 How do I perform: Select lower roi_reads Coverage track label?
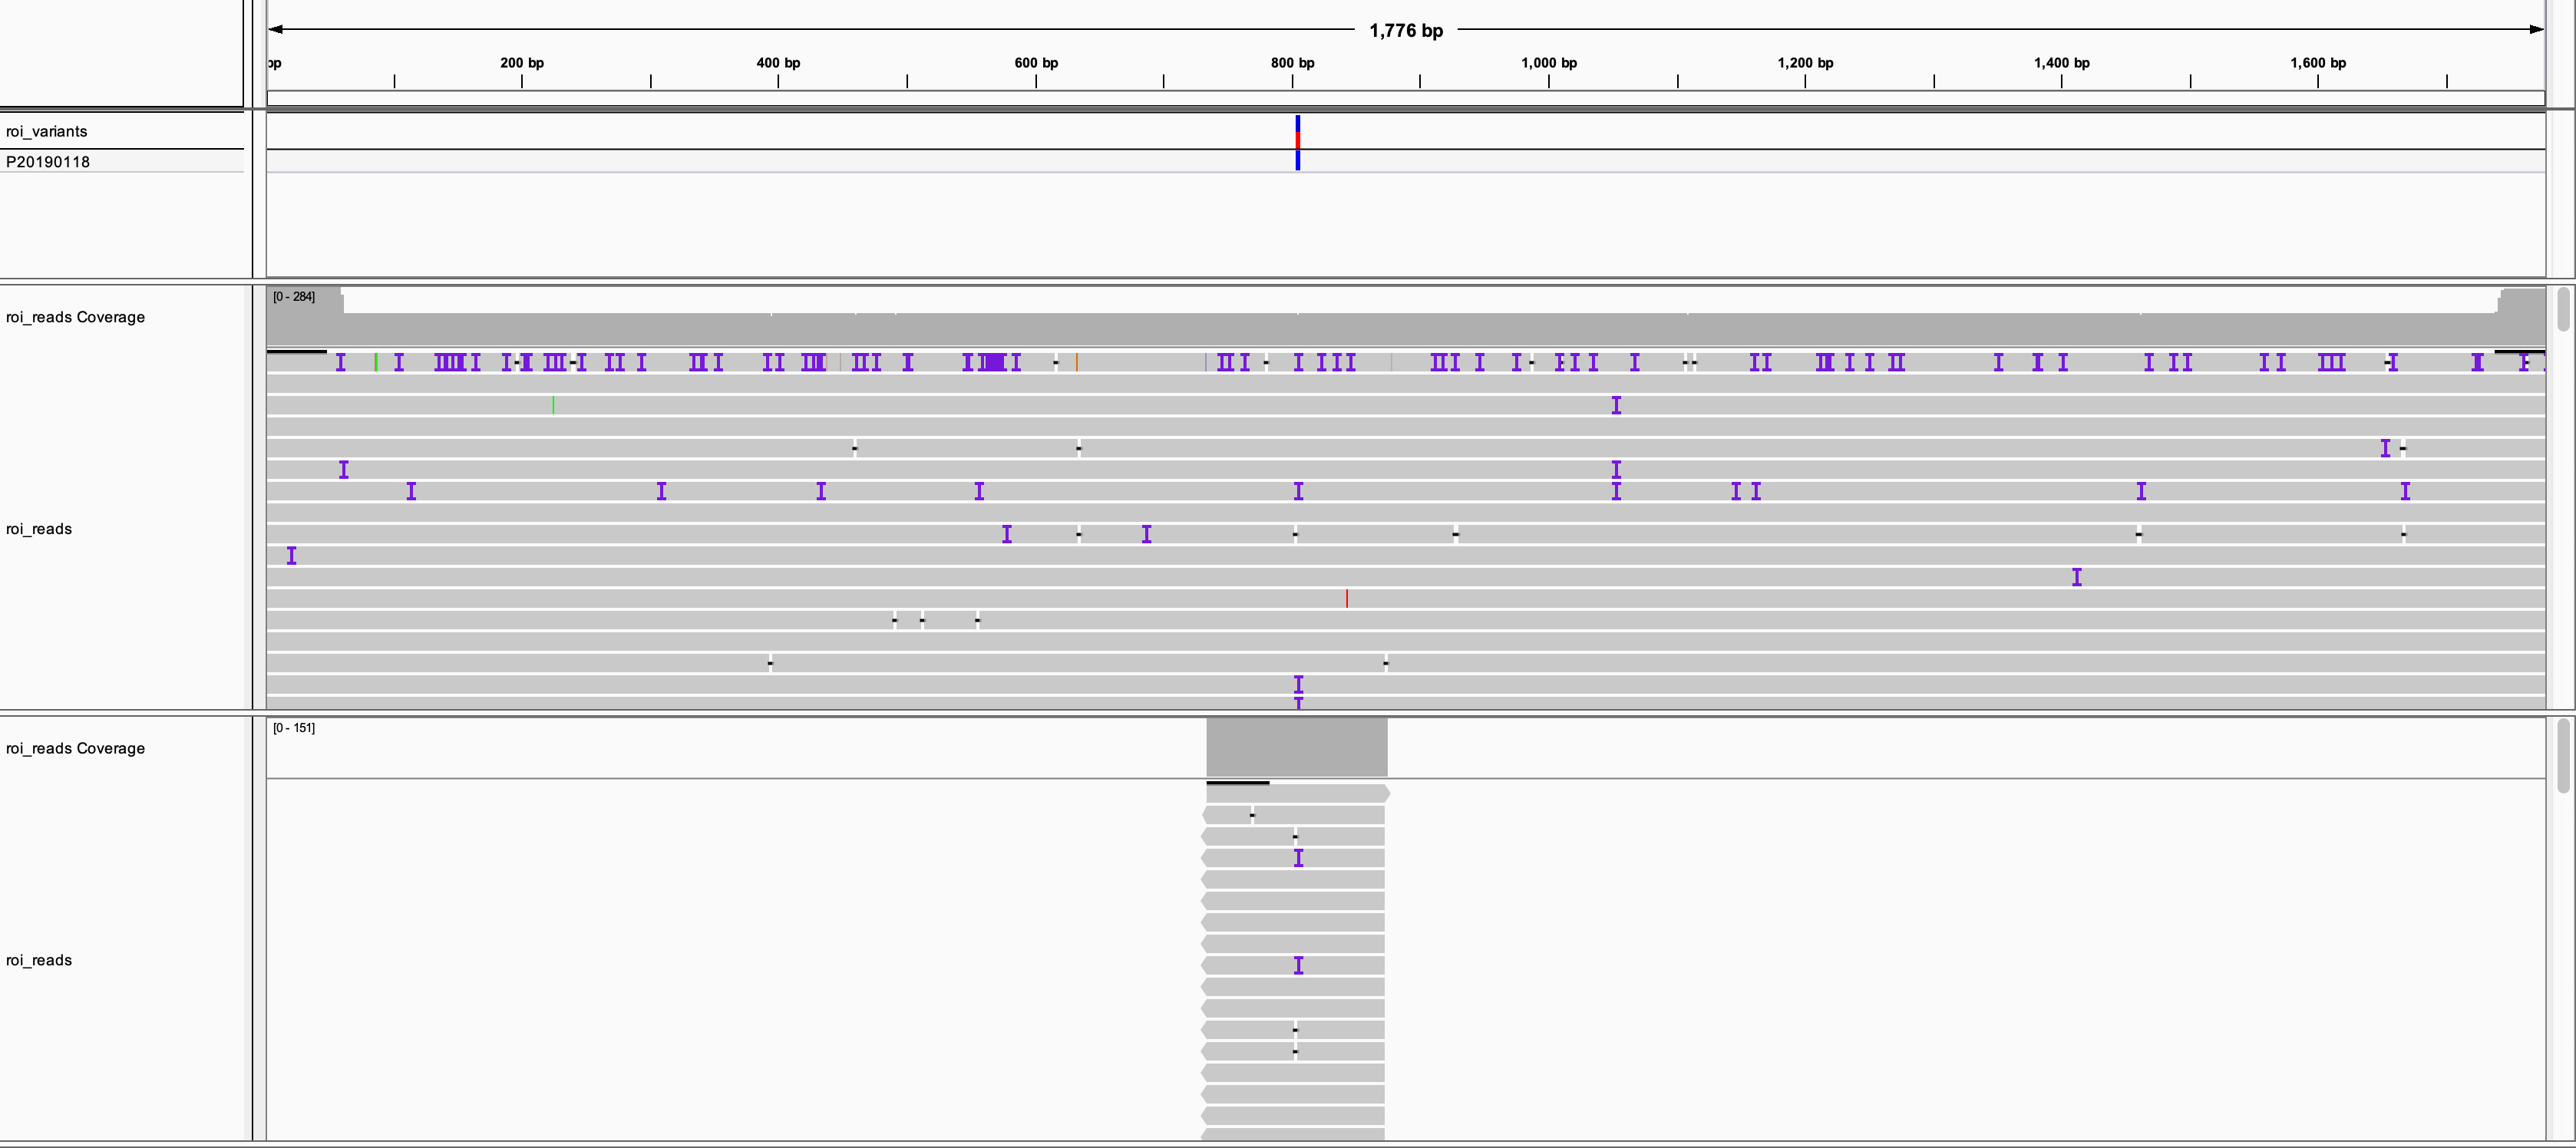pos(75,748)
